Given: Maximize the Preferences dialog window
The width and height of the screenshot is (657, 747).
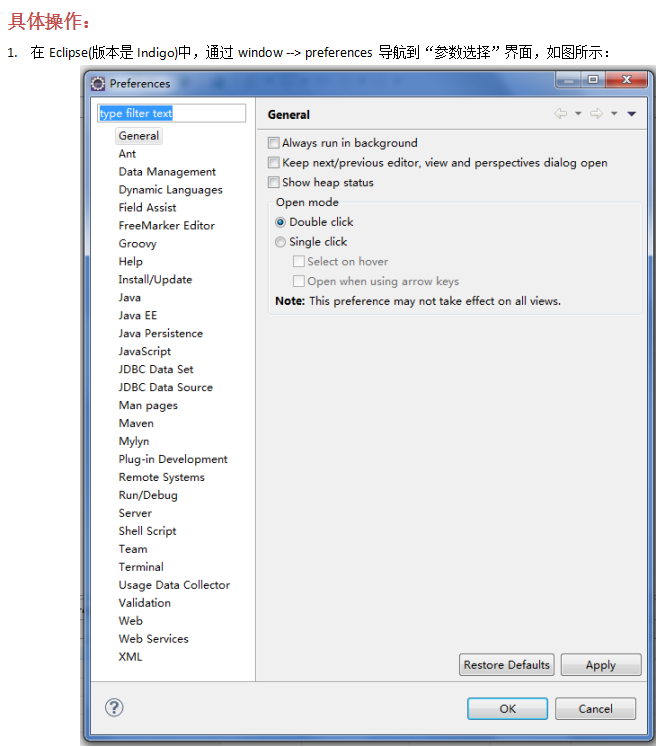Looking at the screenshot, I should [593, 80].
